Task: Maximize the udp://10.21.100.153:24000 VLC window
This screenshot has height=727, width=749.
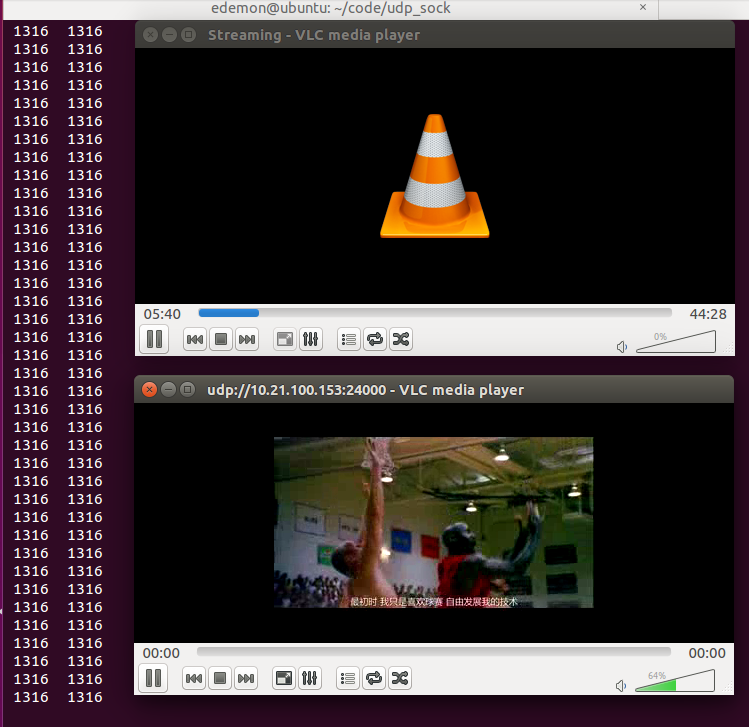Action: coord(188,390)
